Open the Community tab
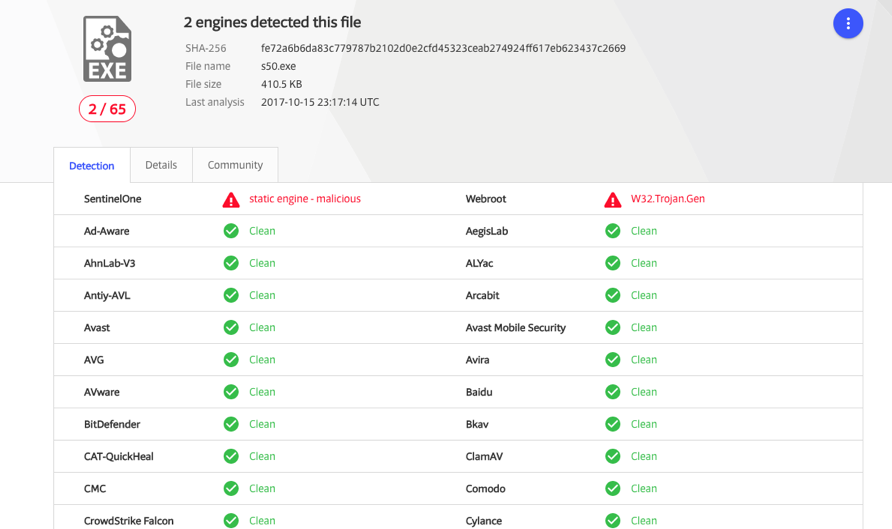The width and height of the screenshot is (892, 529). point(235,165)
